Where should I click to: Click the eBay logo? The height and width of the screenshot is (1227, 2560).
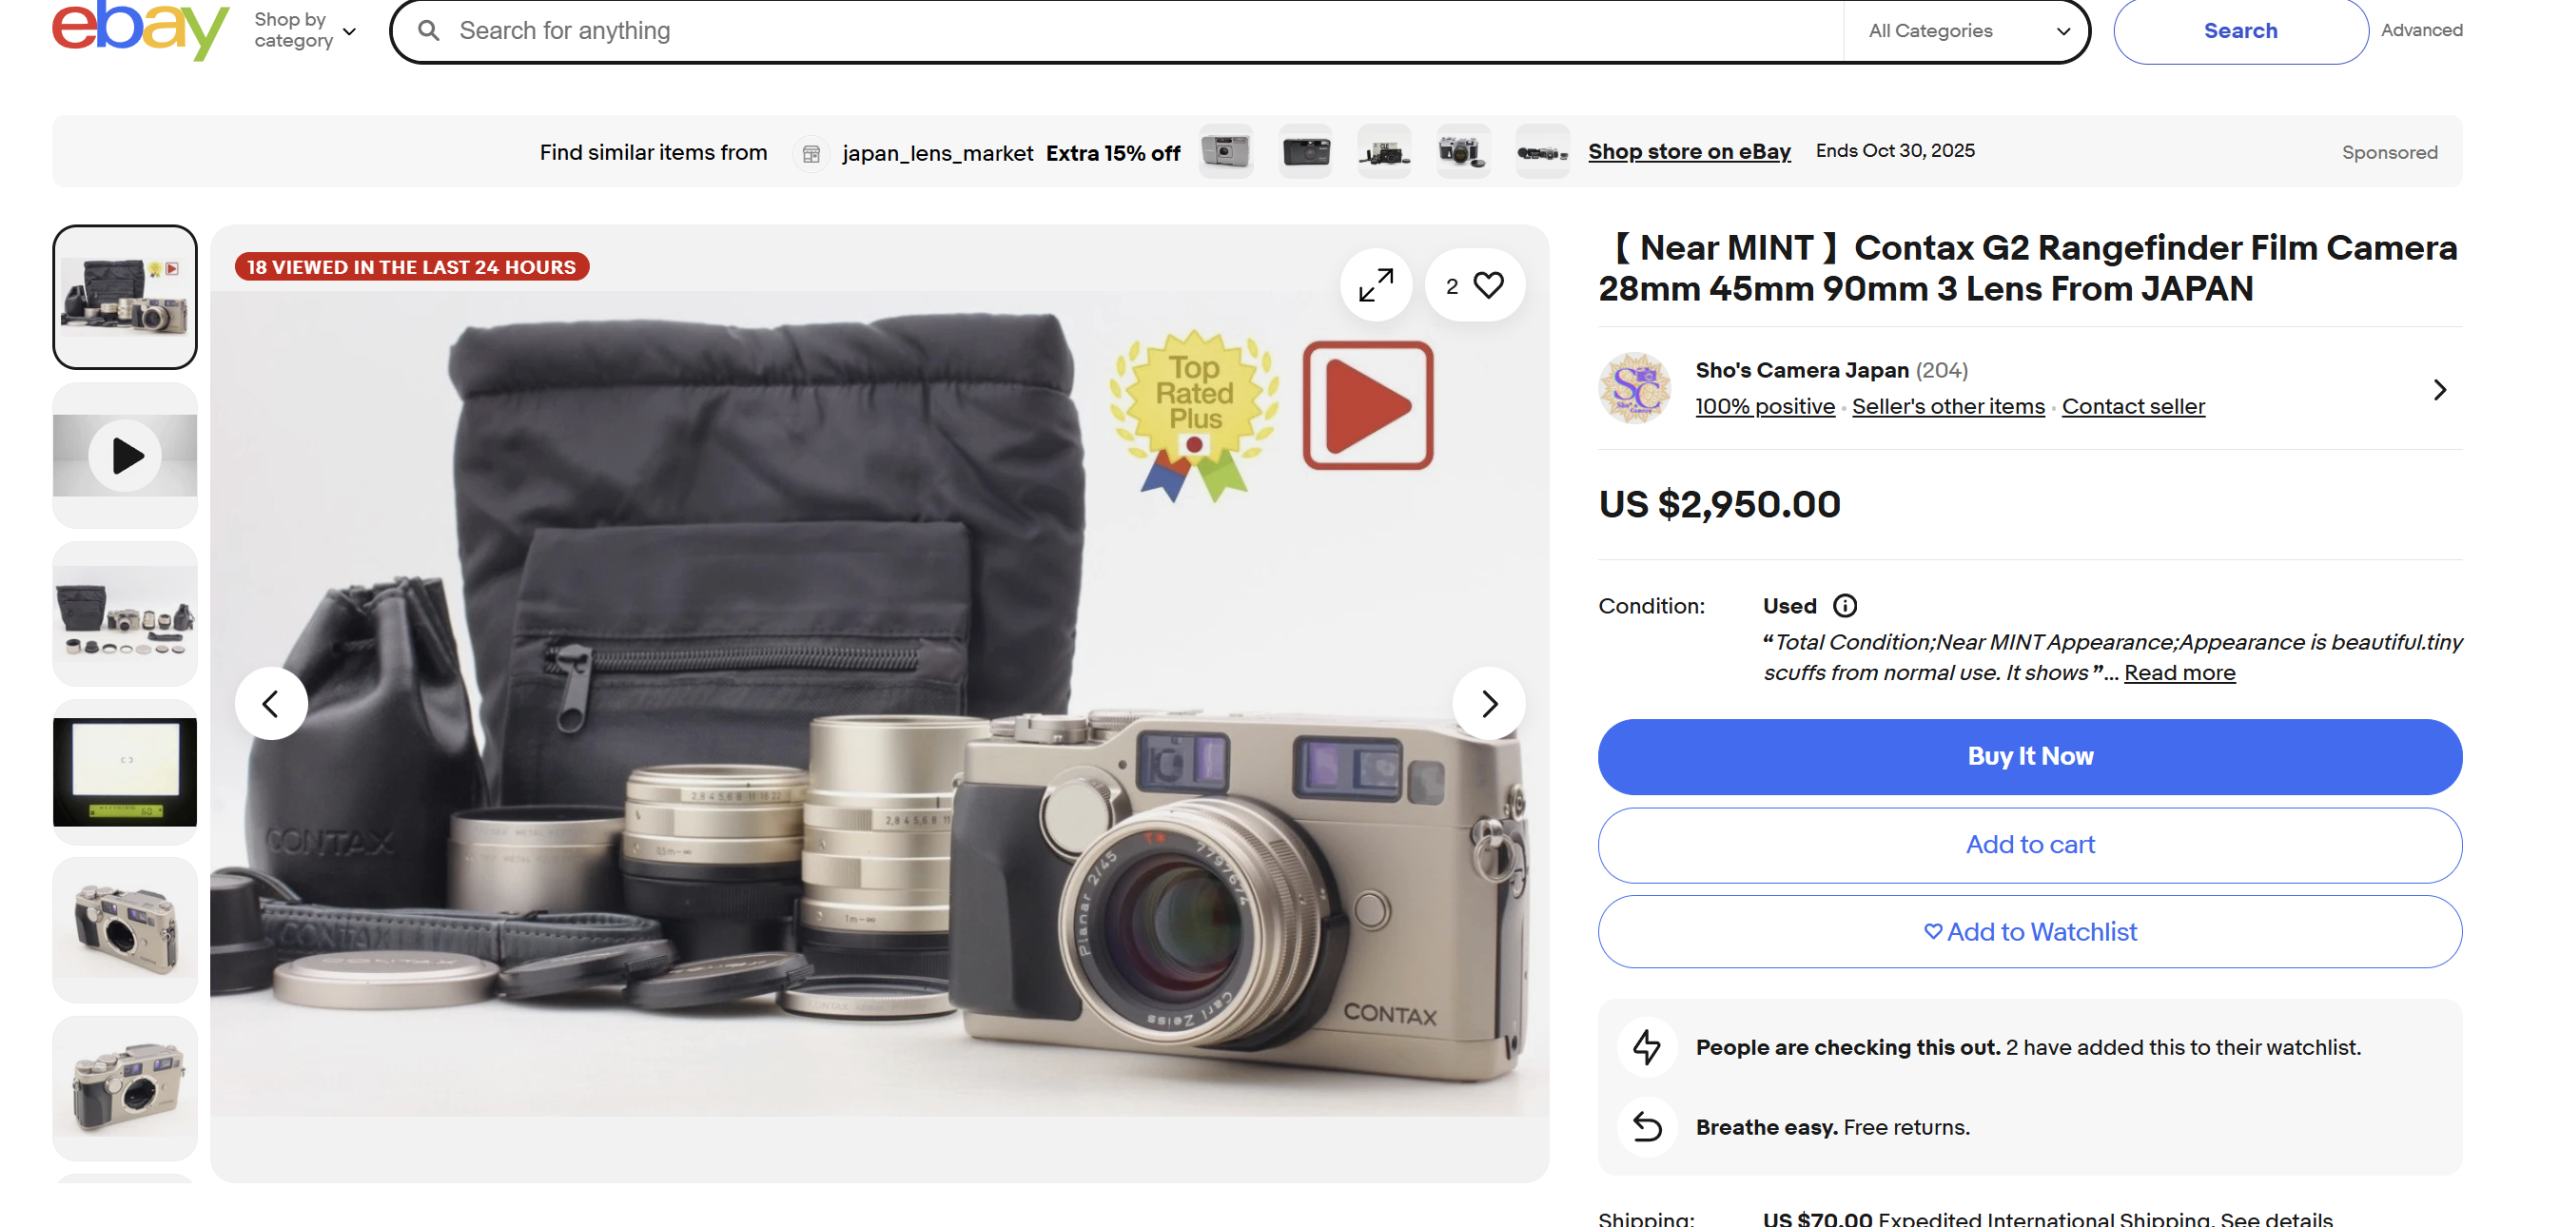point(140,30)
